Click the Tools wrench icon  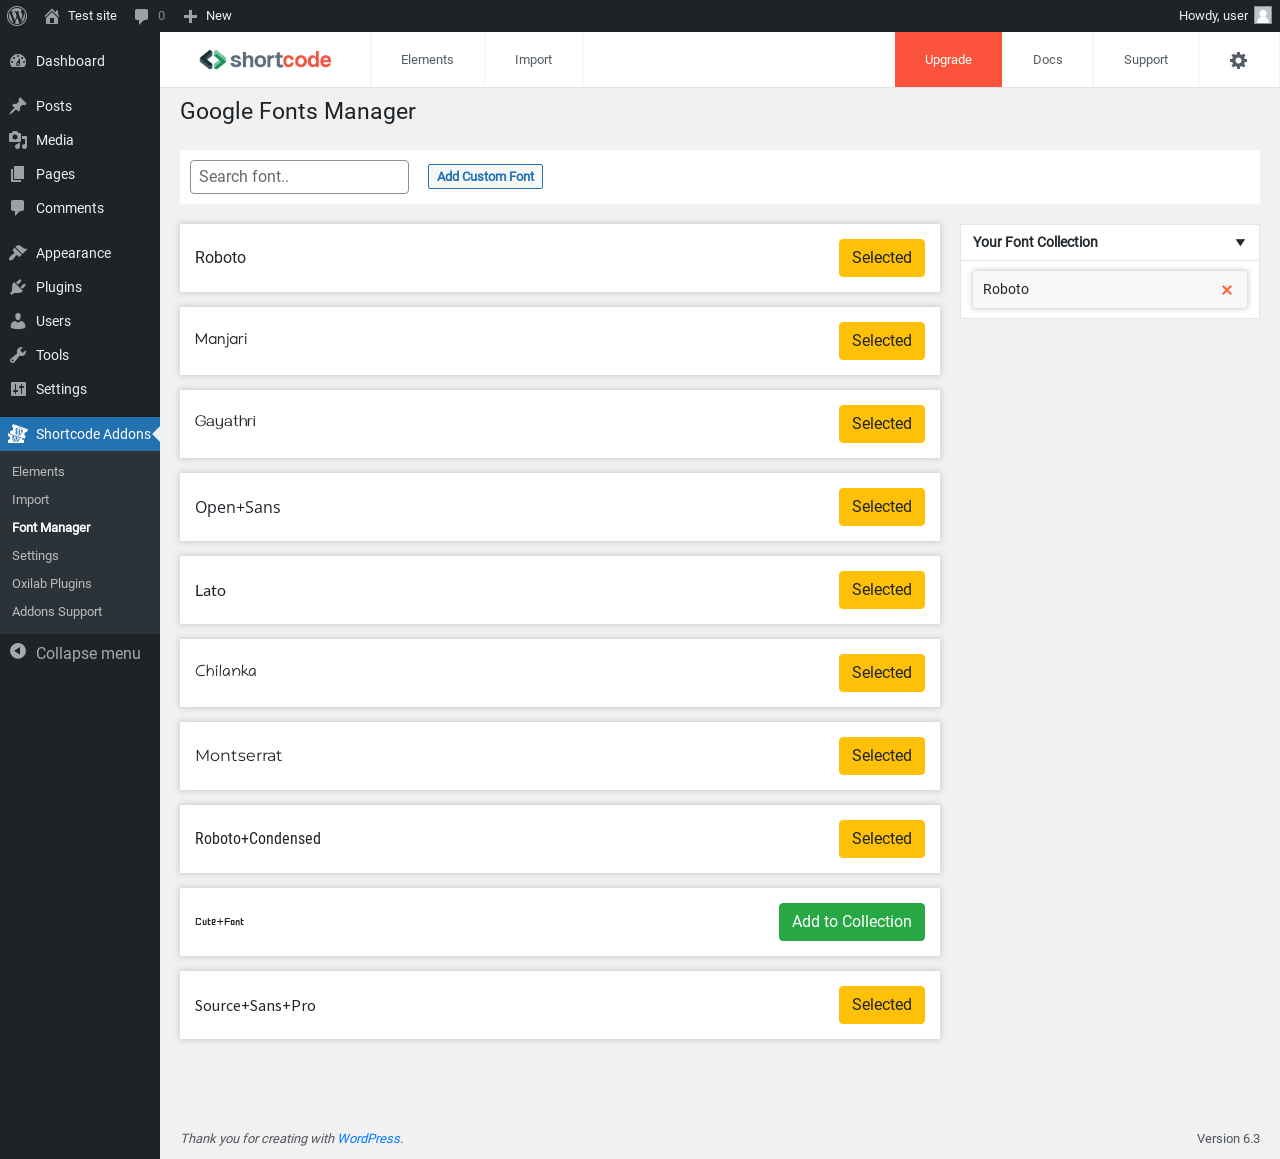(18, 355)
